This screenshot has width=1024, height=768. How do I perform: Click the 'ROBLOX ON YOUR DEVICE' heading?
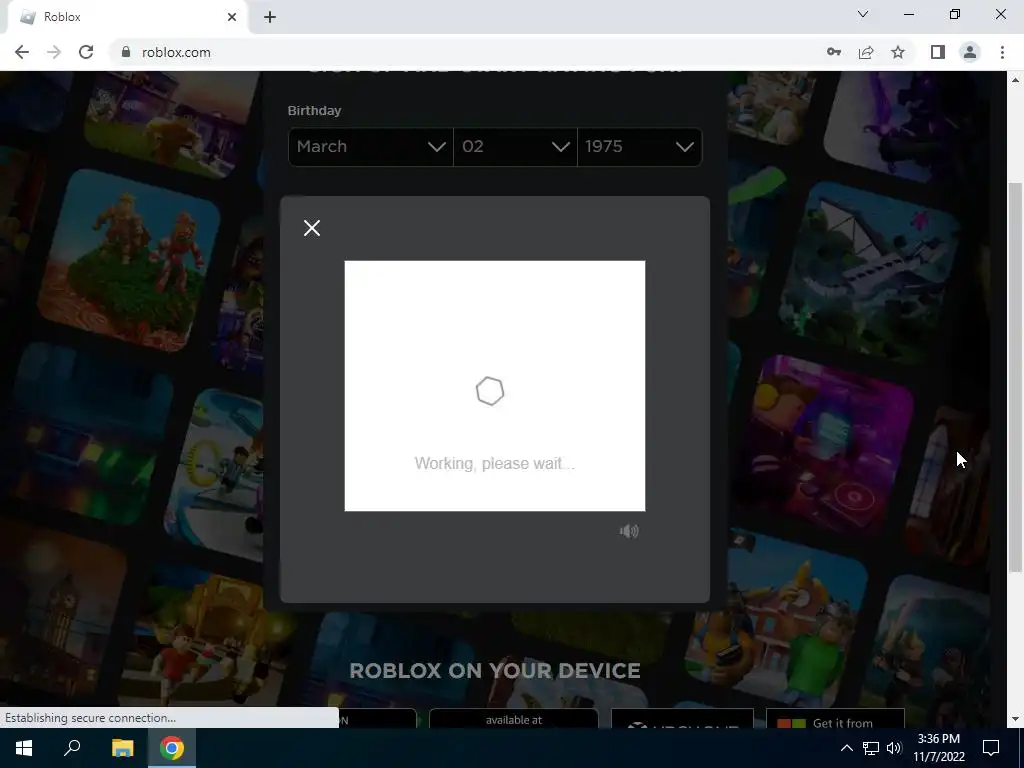tap(495, 671)
